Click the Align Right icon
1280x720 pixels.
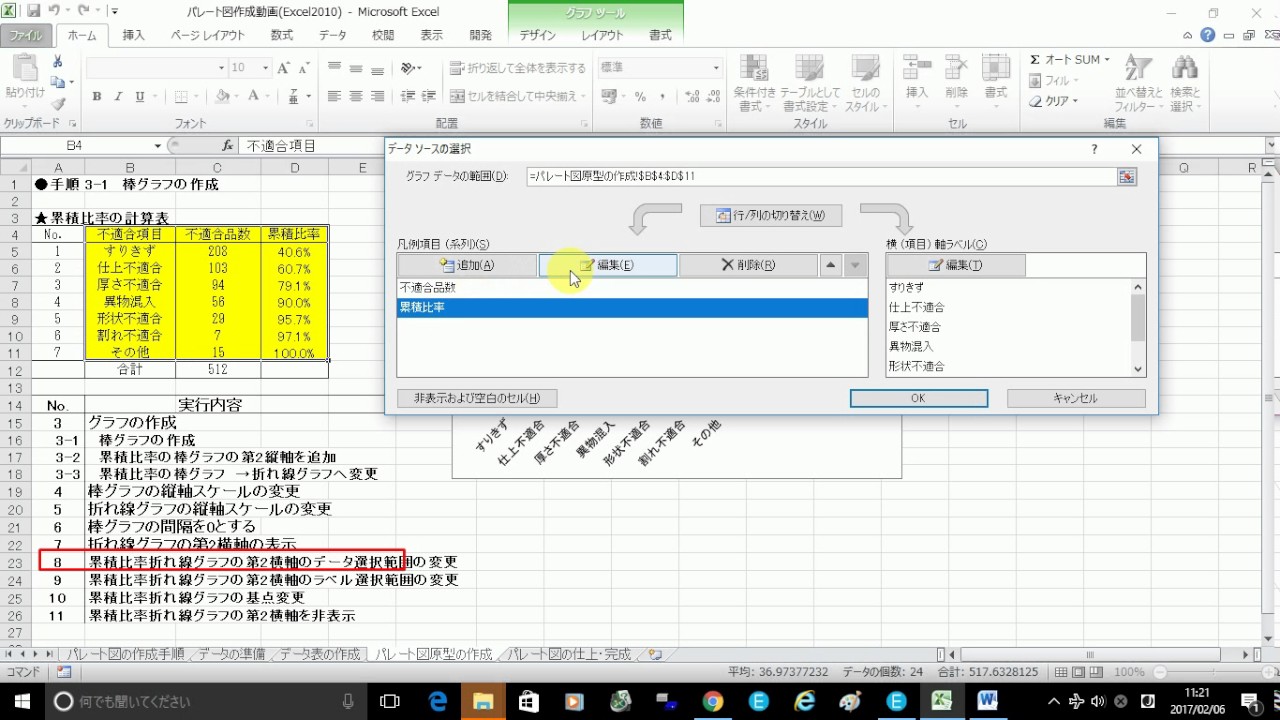coord(379,97)
